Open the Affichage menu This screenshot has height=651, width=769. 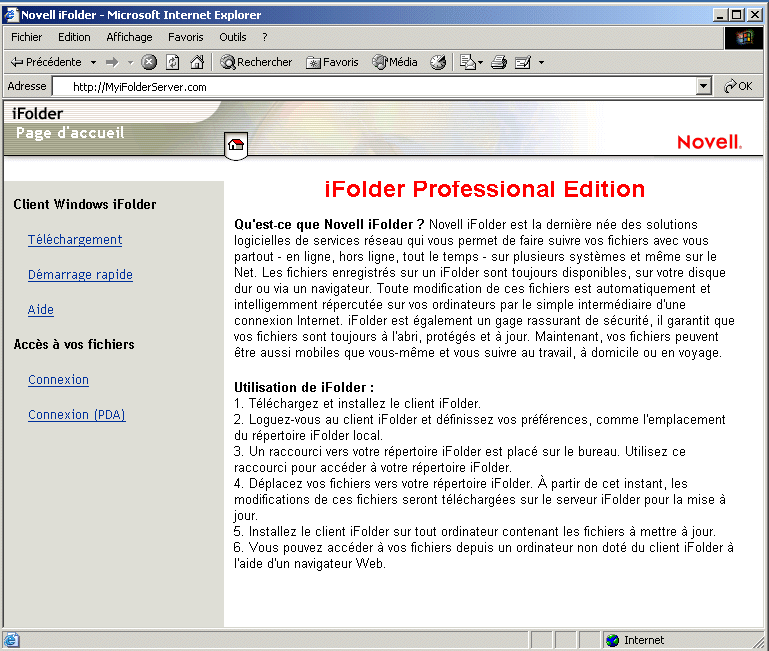[129, 37]
